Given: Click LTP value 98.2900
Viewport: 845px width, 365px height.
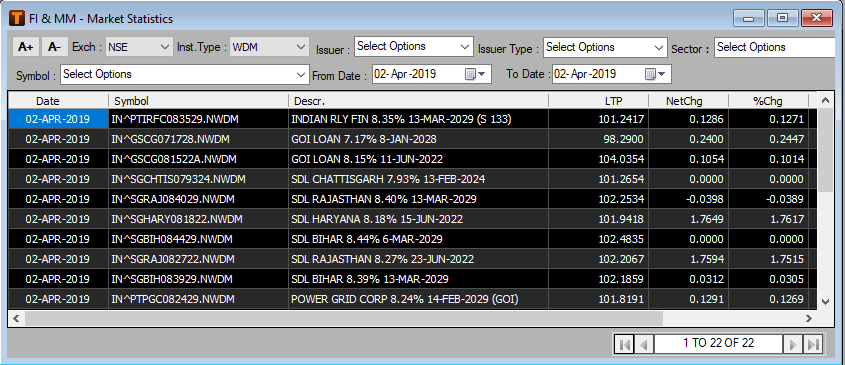Looking at the screenshot, I should click(x=624, y=139).
